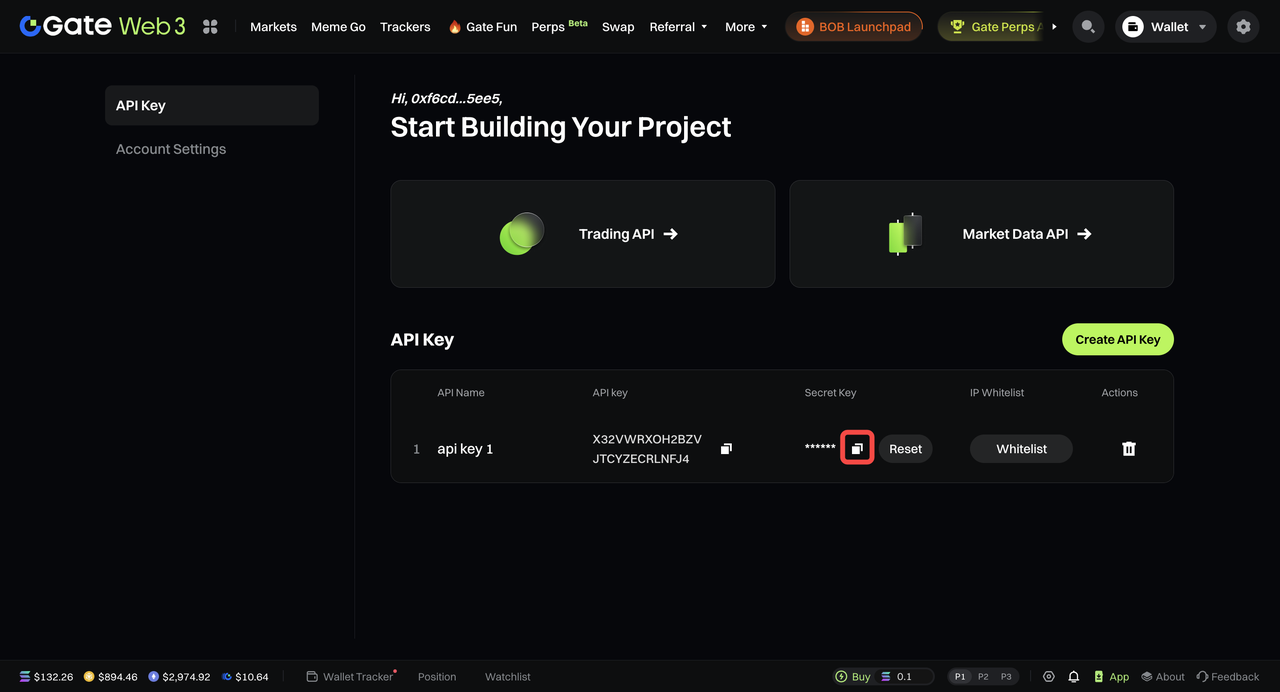The height and width of the screenshot is (692, 1280).
Task: Expand the Wallet dropdown
Action: [1166, 27]
